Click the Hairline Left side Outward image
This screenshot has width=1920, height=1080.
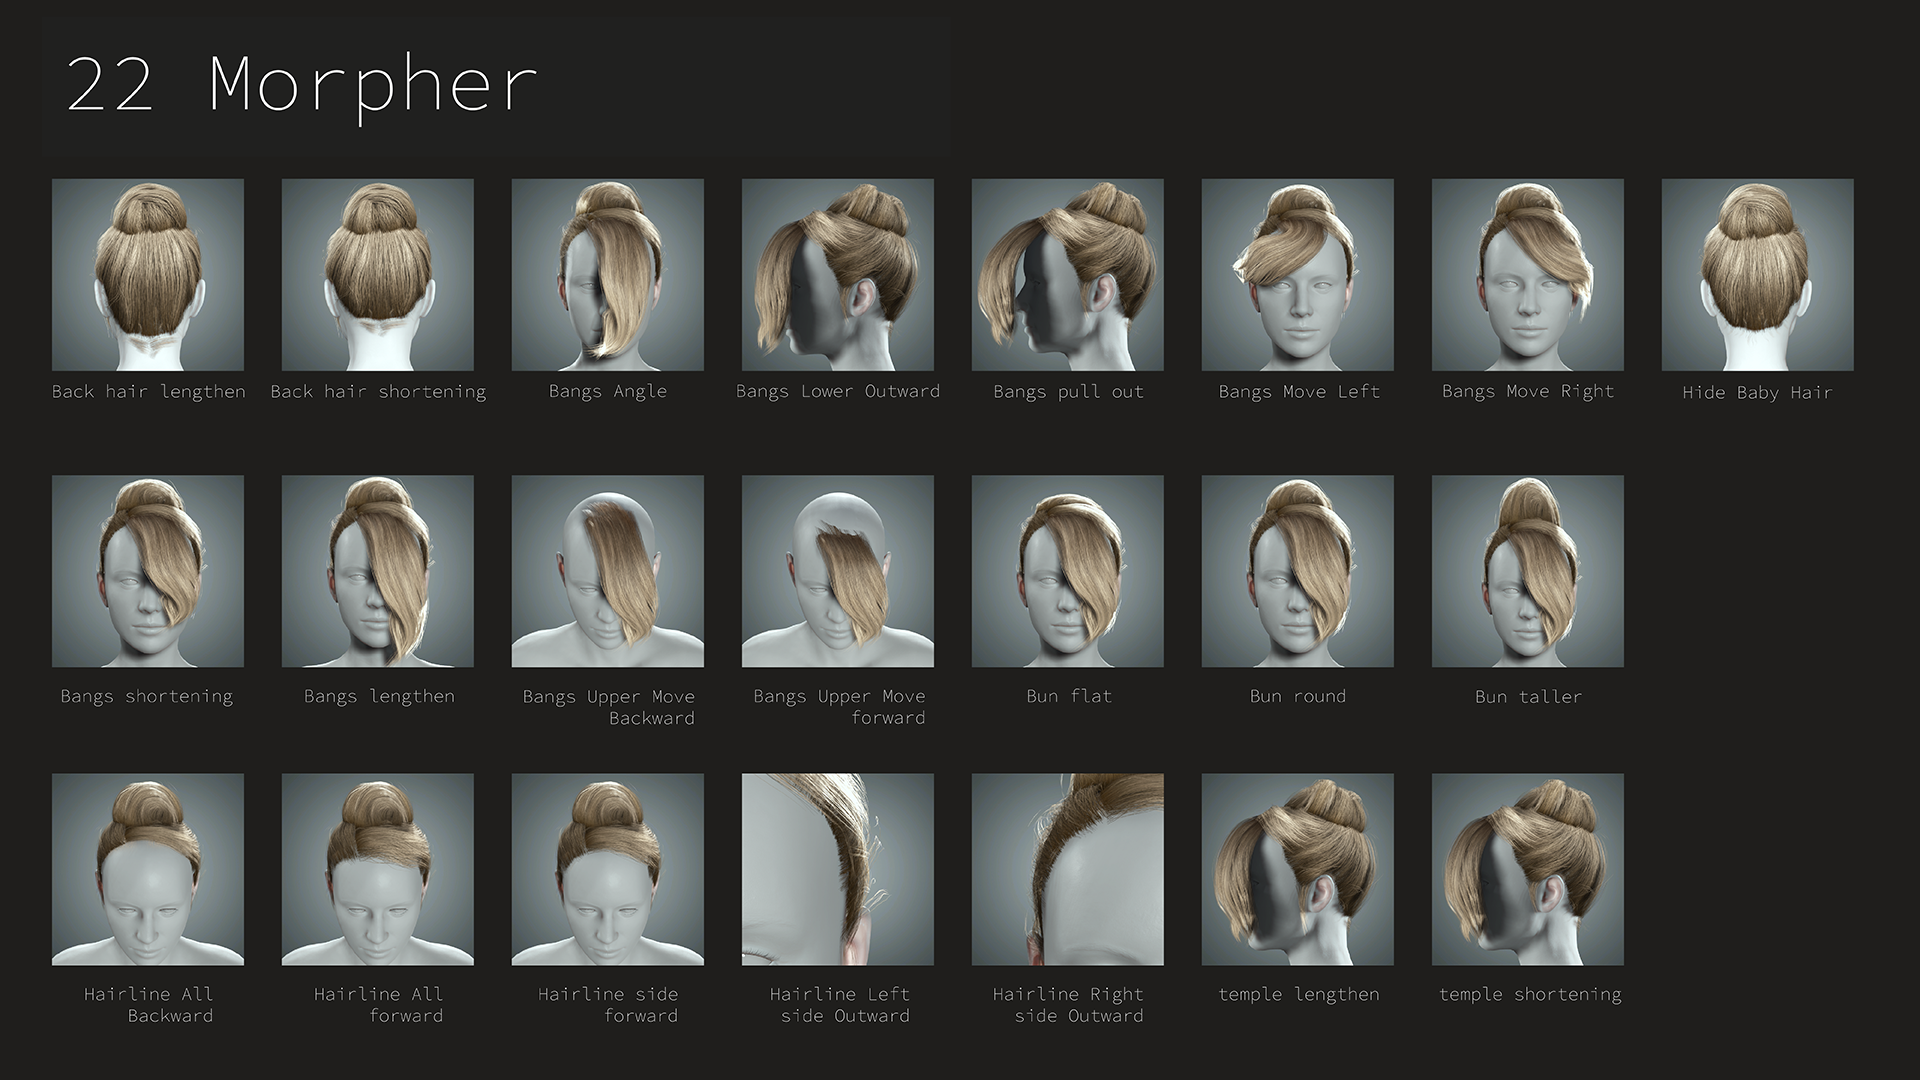(838, 869)
